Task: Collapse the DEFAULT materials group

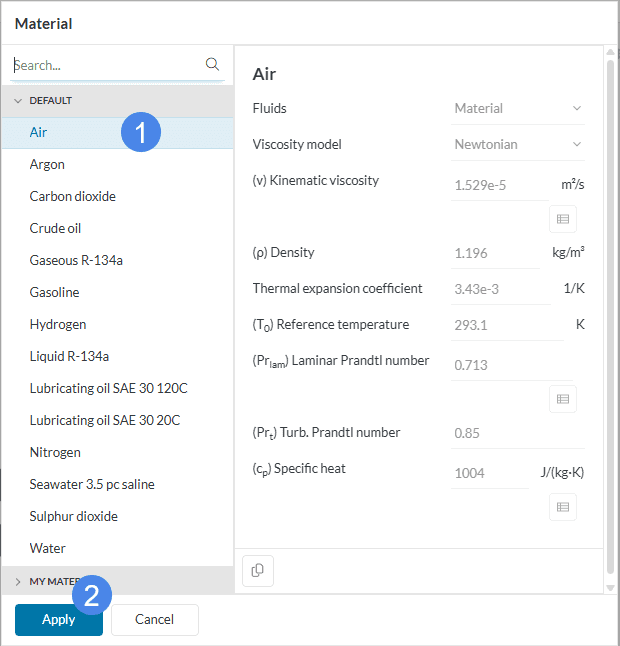Action: tap(18, 101)
